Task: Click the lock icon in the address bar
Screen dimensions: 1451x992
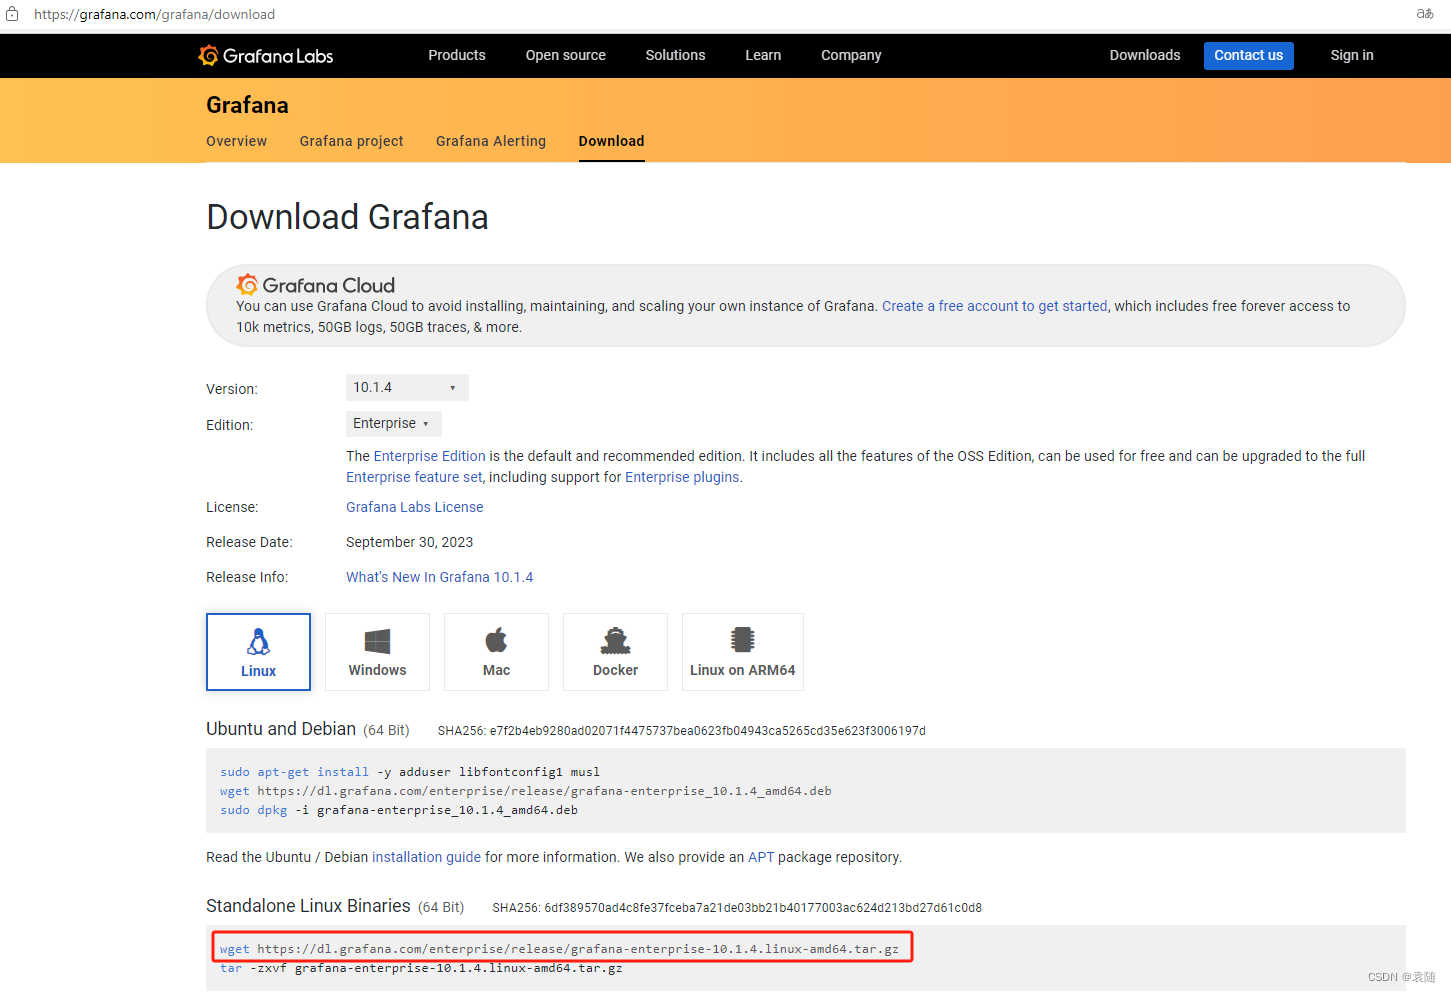Action: 12,14
